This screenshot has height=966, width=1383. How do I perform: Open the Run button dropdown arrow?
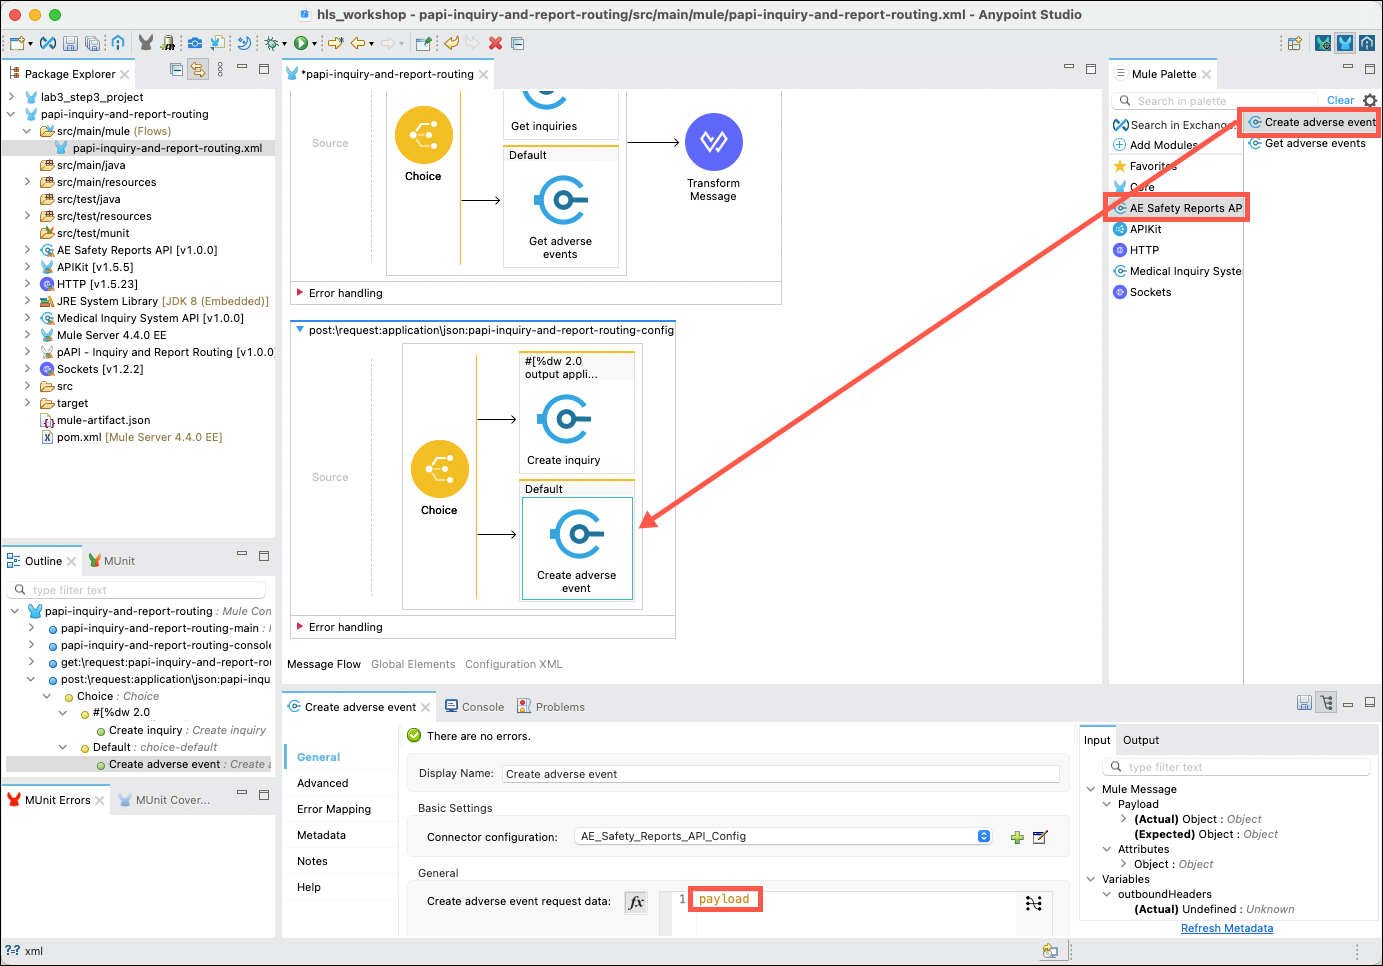[314, 44]
